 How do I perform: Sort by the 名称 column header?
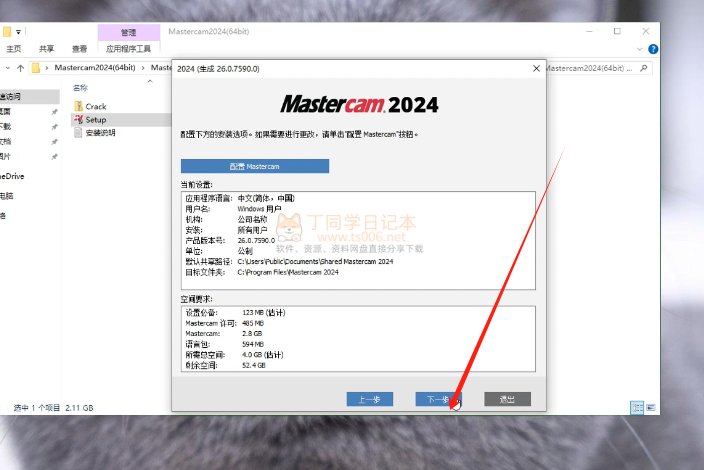tap(80, 88)
